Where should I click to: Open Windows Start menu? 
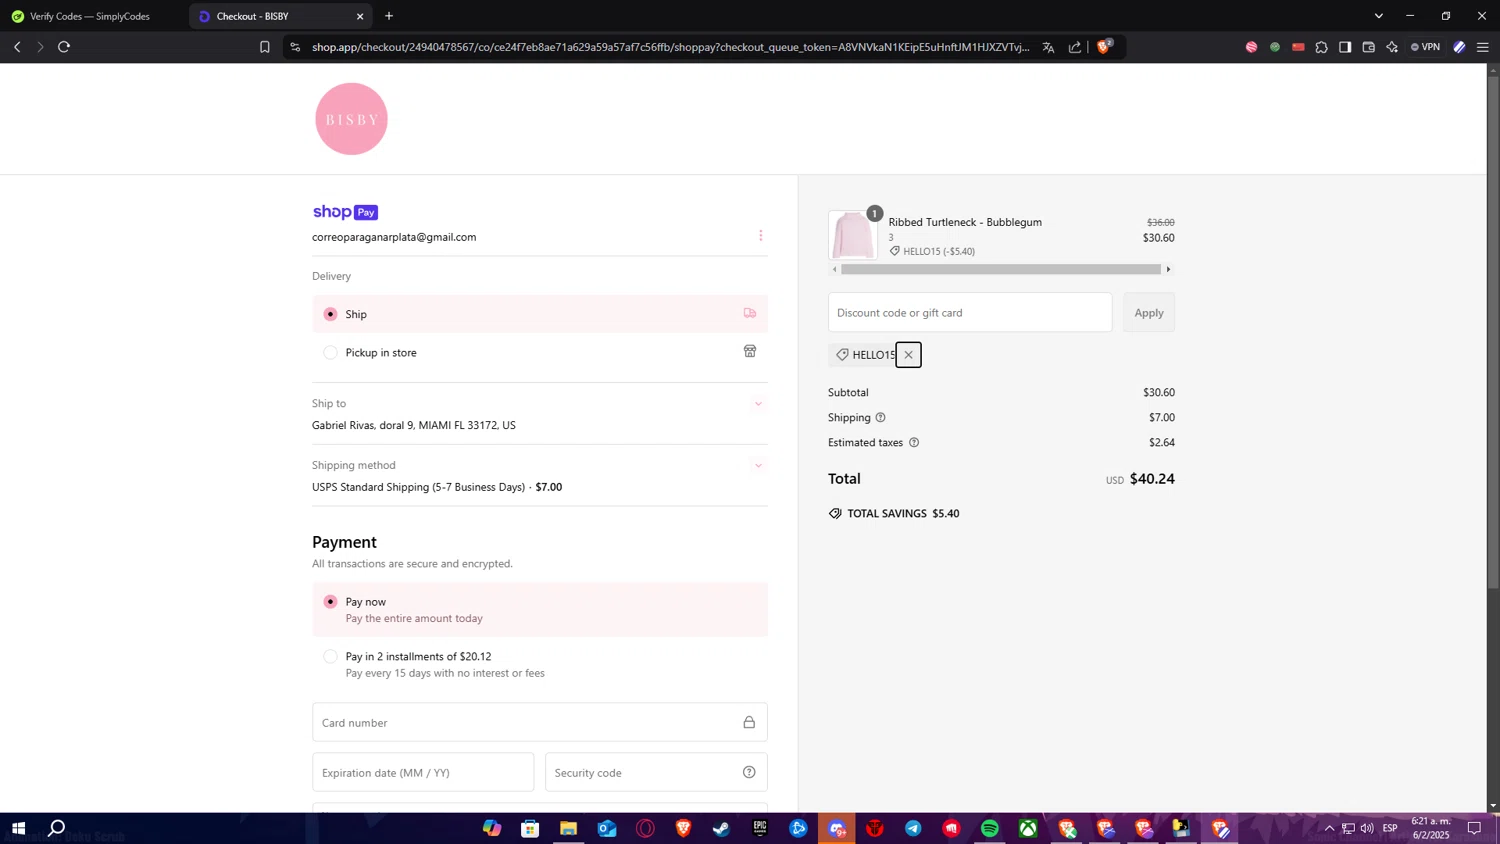point(18,828)
